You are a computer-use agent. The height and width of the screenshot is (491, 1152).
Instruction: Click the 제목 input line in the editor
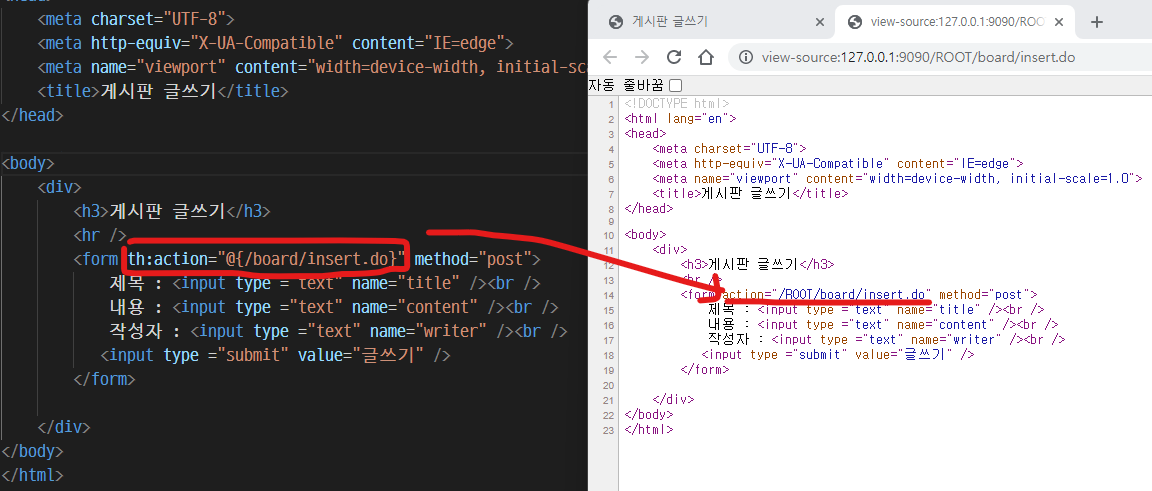tap(325, 284)
